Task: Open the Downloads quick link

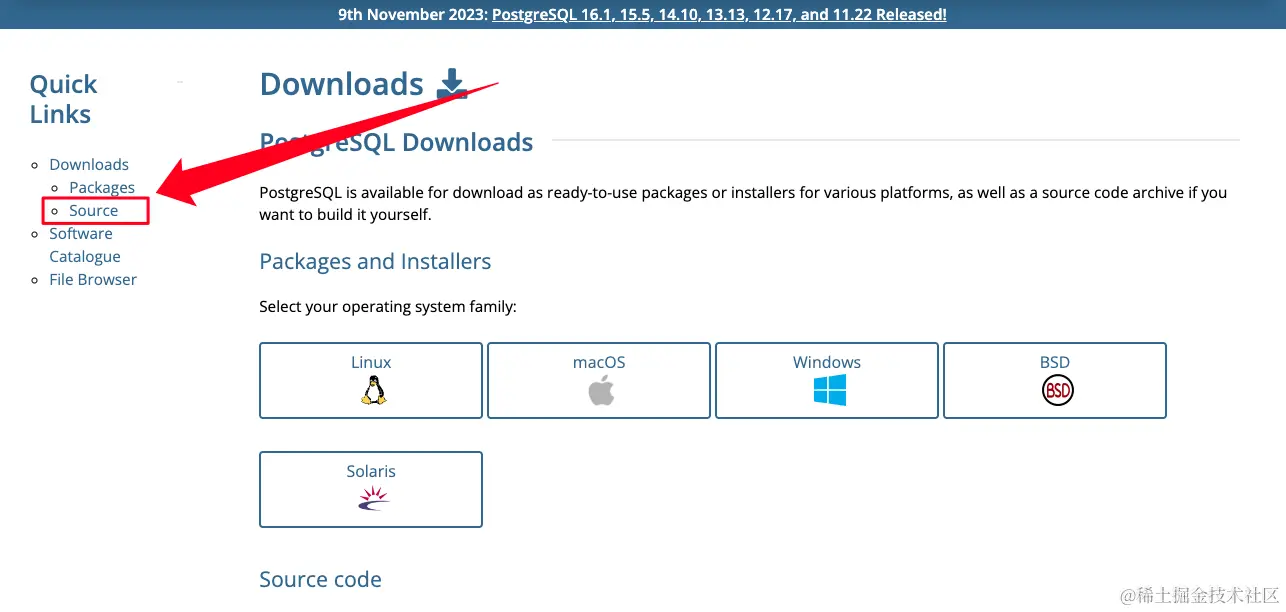Action: (89, 164)
